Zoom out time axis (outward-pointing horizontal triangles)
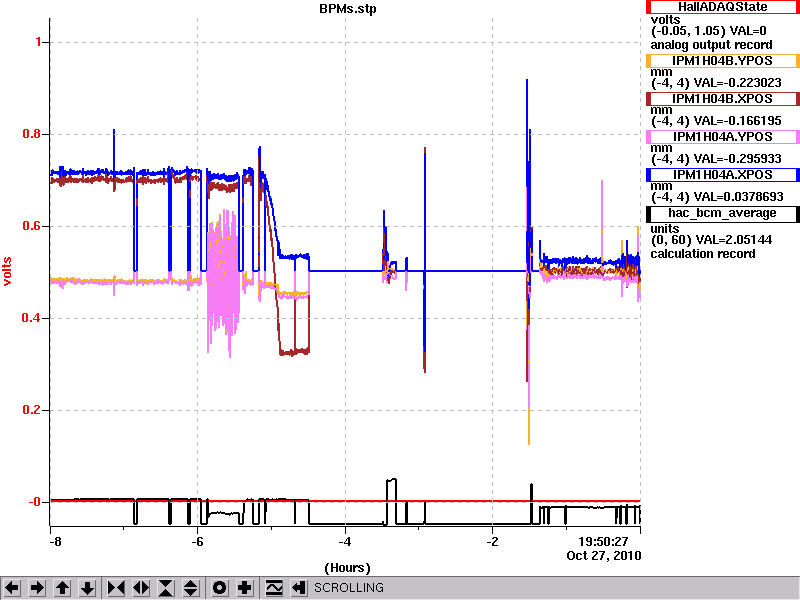 [141, 588]
